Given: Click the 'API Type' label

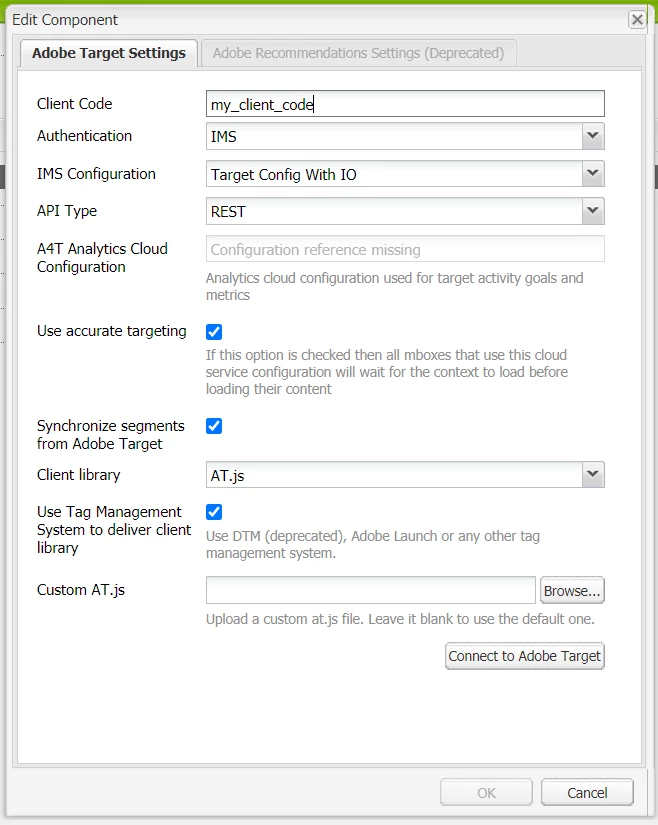Looking at the screenshot, I should click(x=67, y=210).
